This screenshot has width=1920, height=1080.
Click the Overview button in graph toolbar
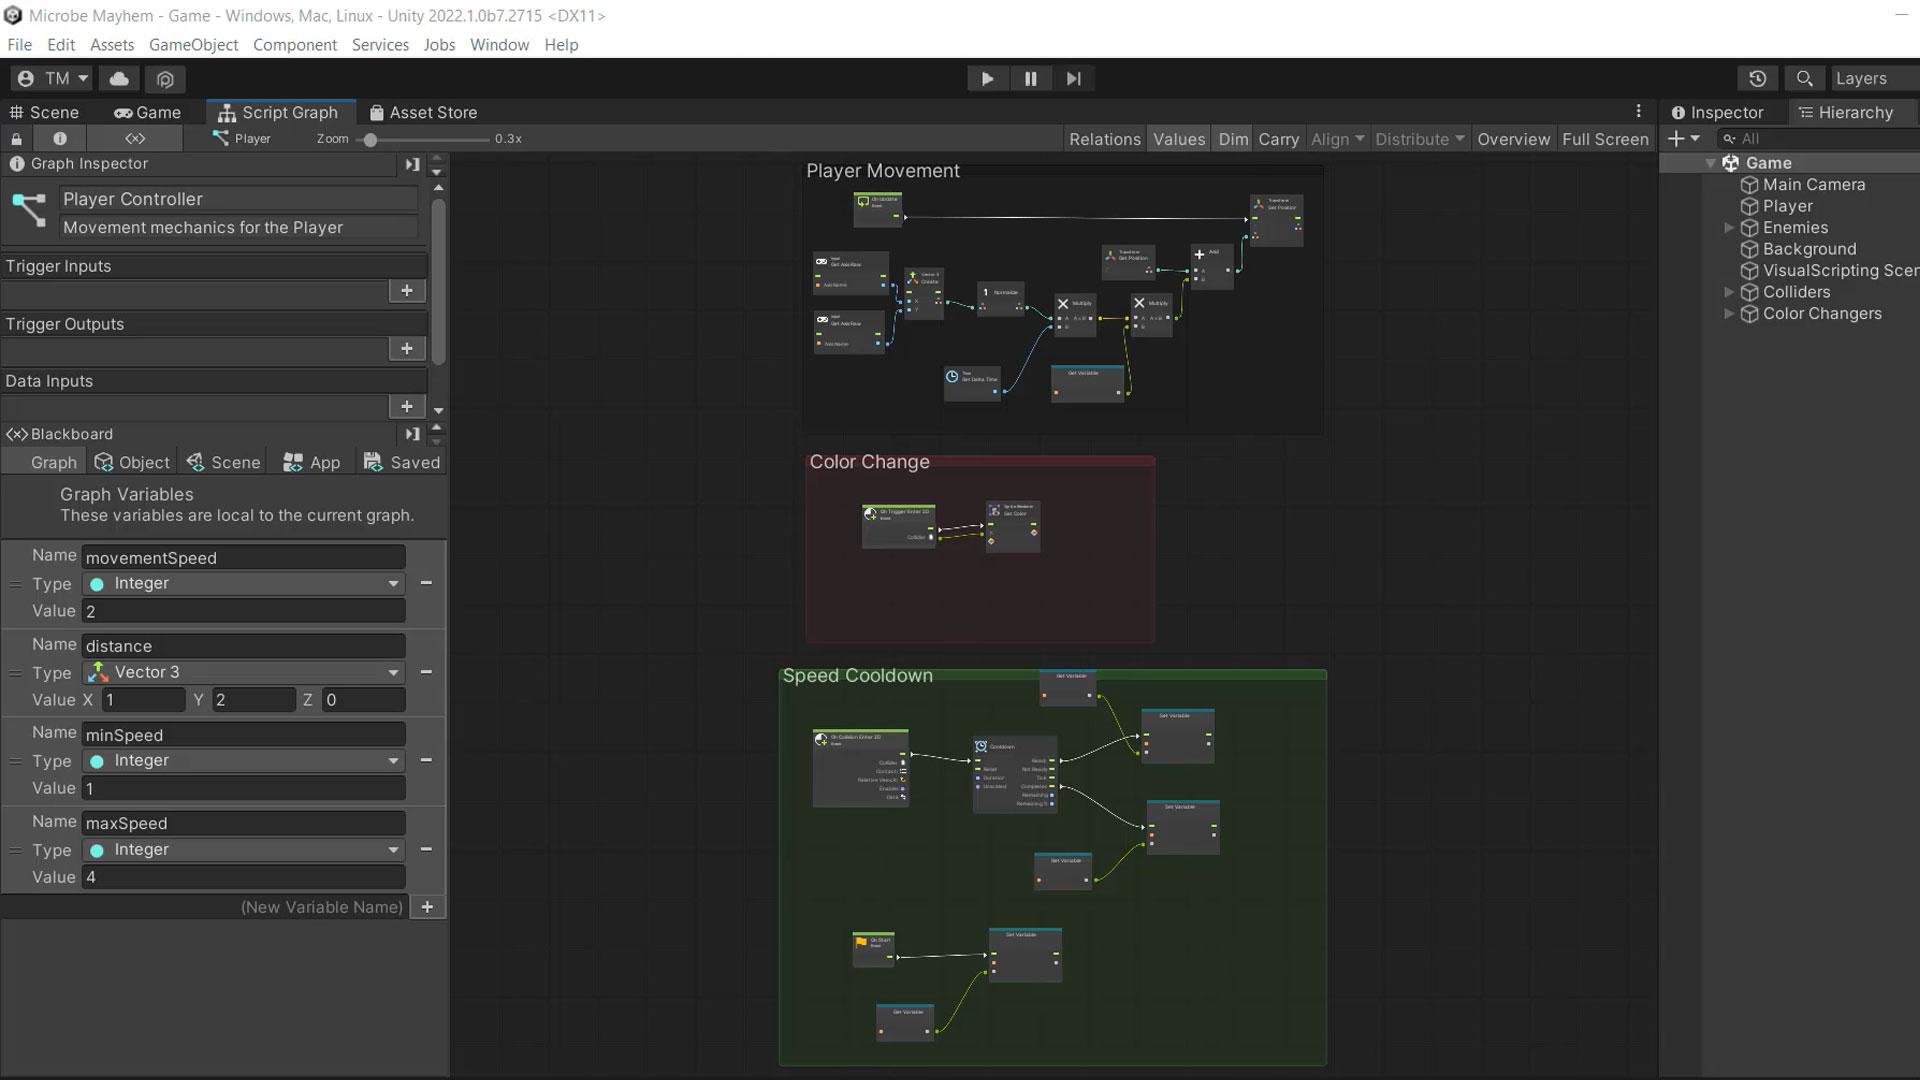[x=1513, y=139]
